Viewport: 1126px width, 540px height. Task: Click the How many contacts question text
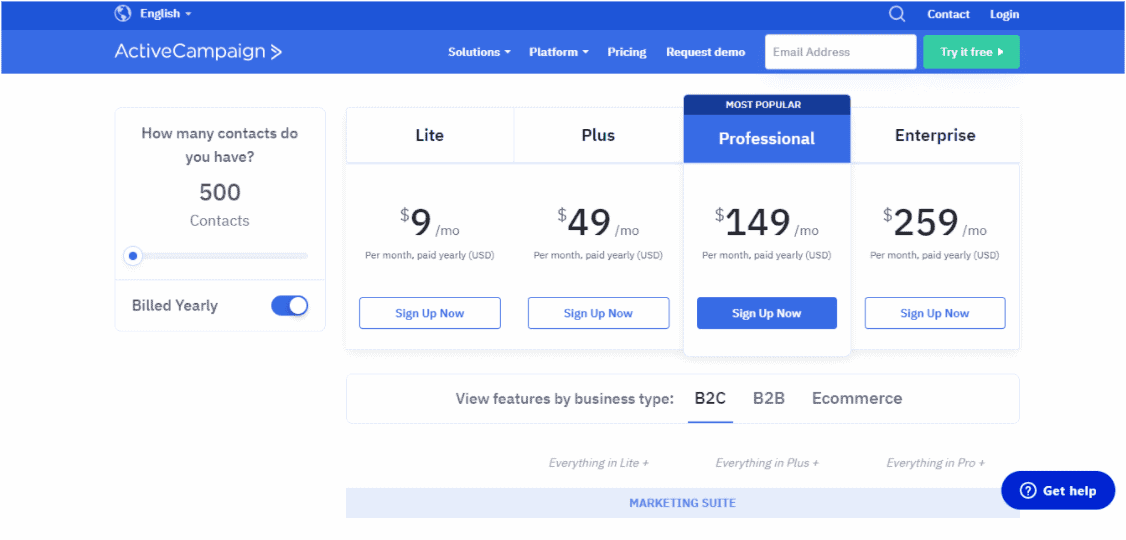click(220, 144)
